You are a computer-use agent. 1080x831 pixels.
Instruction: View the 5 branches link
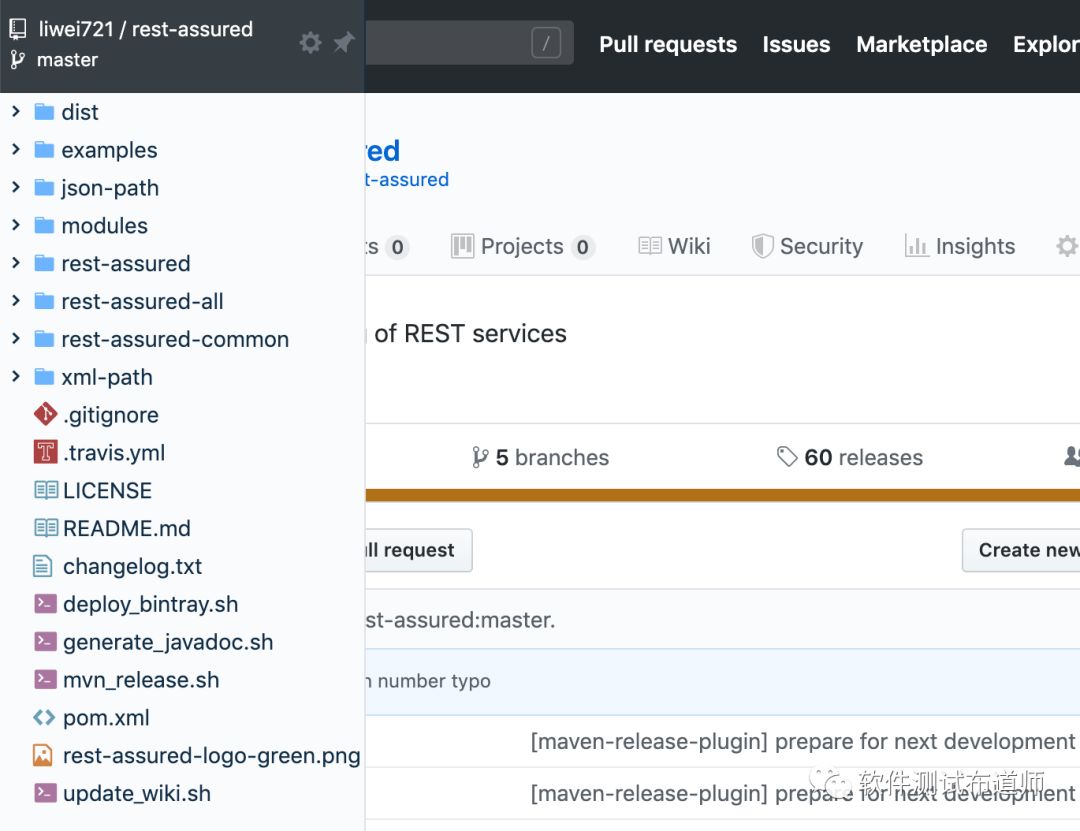(x=541, y=457)
